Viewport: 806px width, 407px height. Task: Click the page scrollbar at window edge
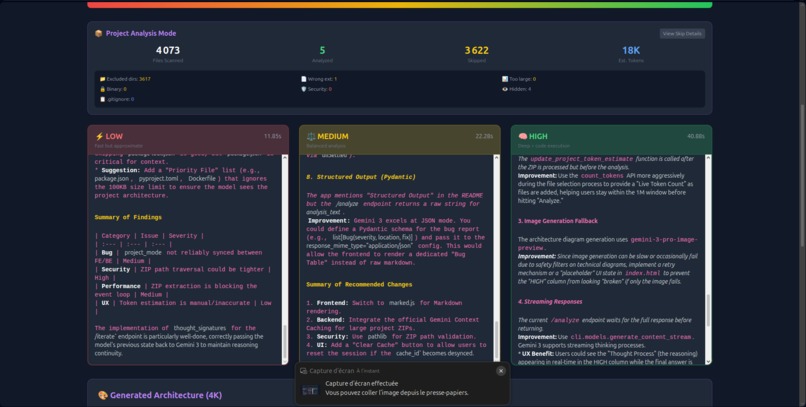tap(803, 204)
